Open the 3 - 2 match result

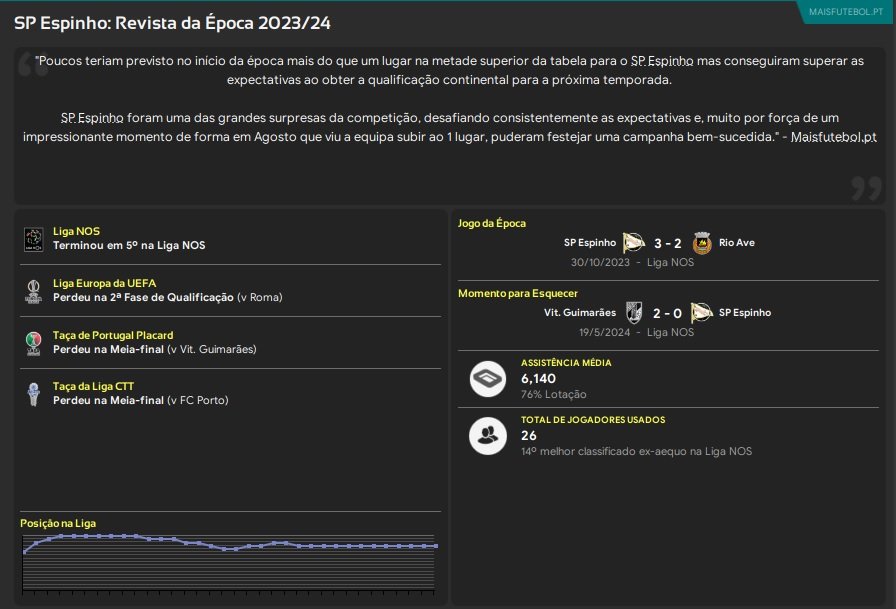click(667, 243)
